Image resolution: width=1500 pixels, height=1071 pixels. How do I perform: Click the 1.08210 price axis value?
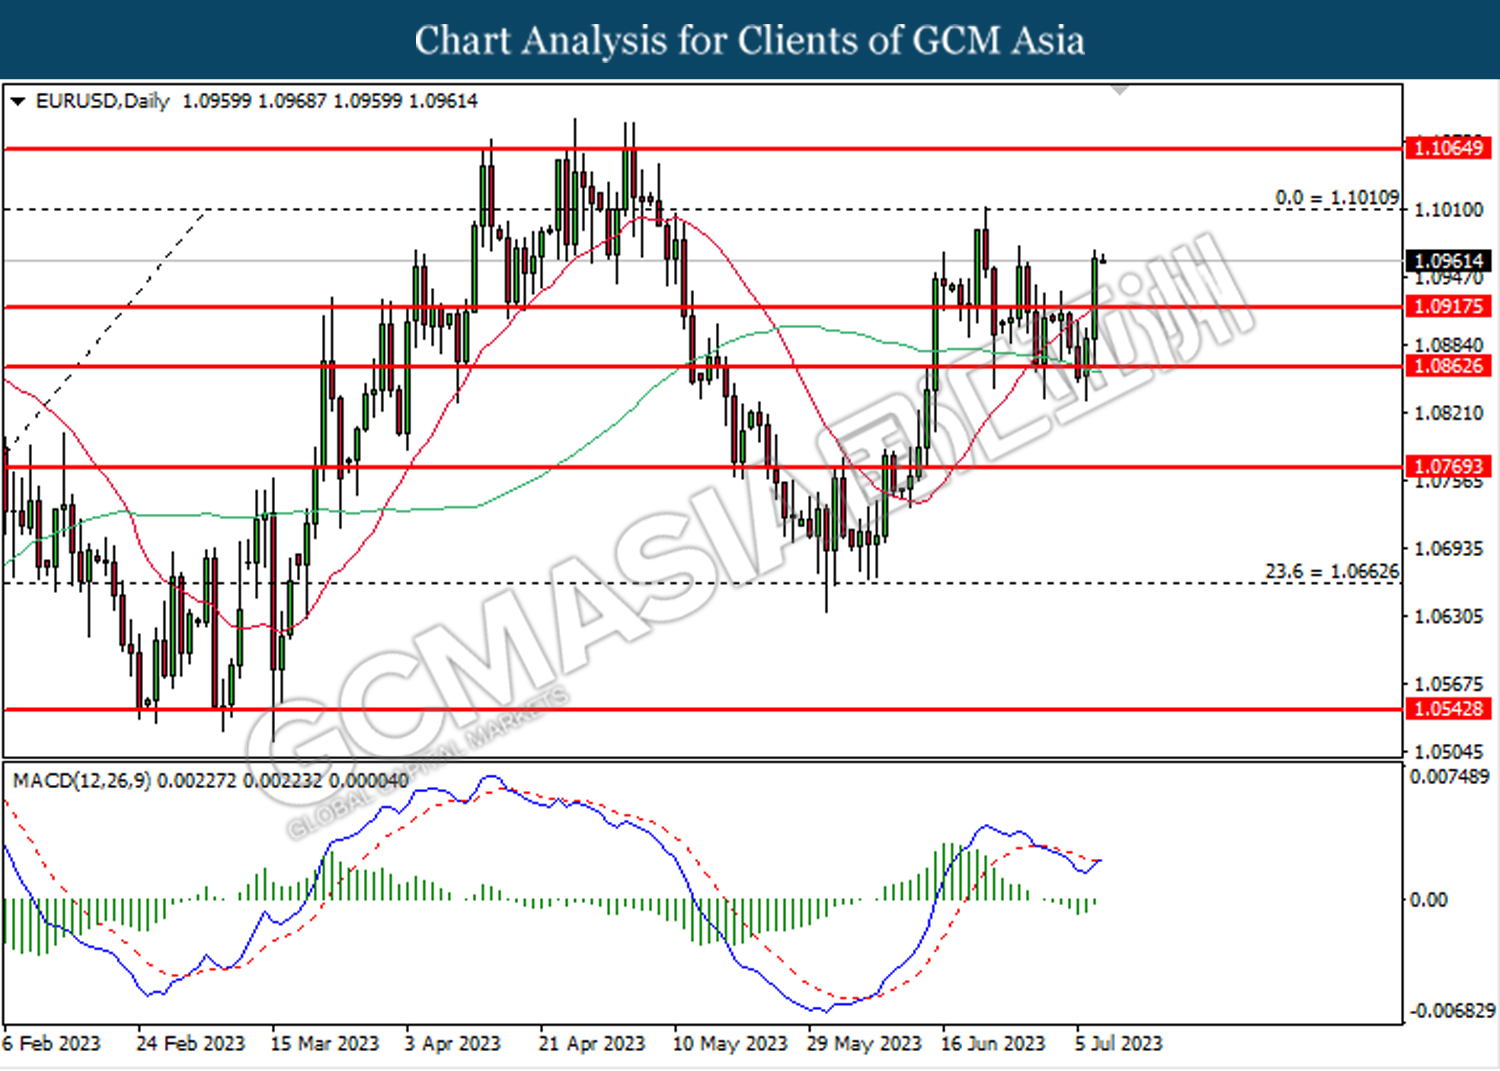1449,412
